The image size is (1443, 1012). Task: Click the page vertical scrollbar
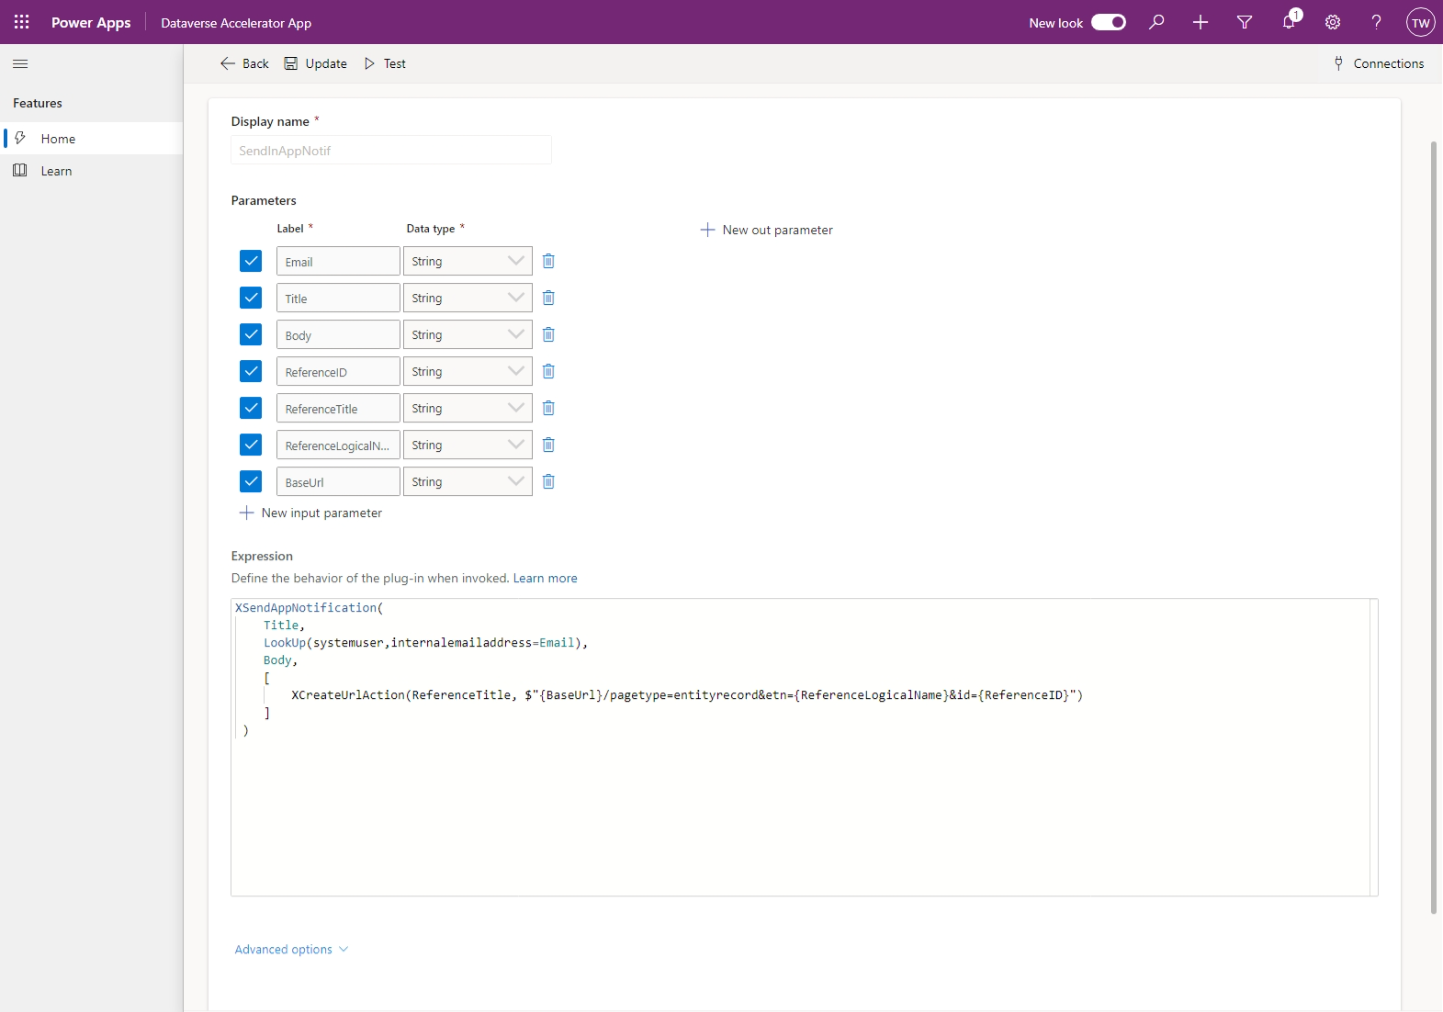pos(1433,527)
